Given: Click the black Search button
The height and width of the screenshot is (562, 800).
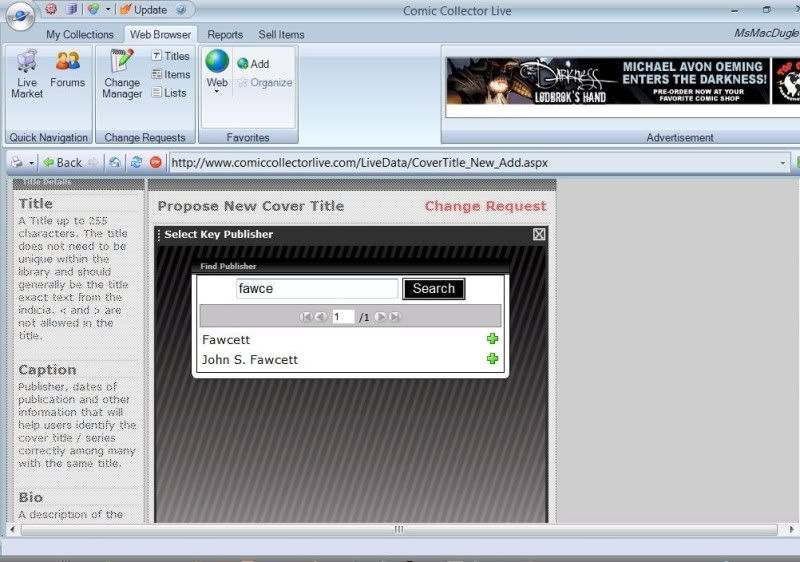Looking at the screenshot, I should coord(434,289).
